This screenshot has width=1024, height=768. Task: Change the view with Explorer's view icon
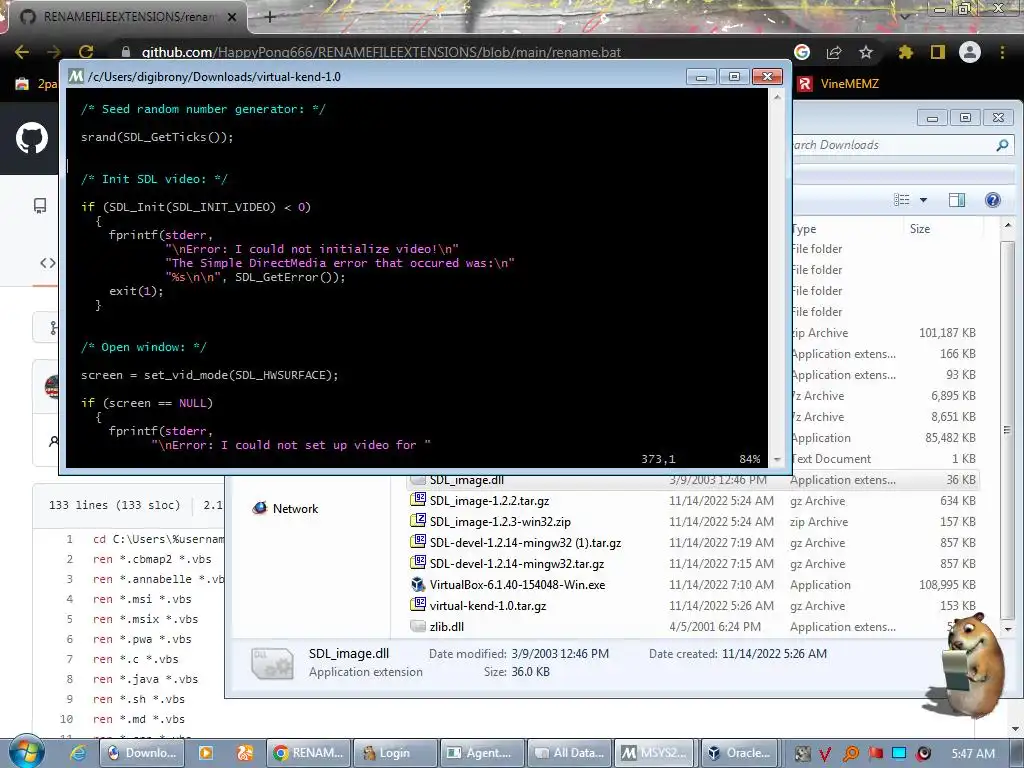[x=901, y=200]
